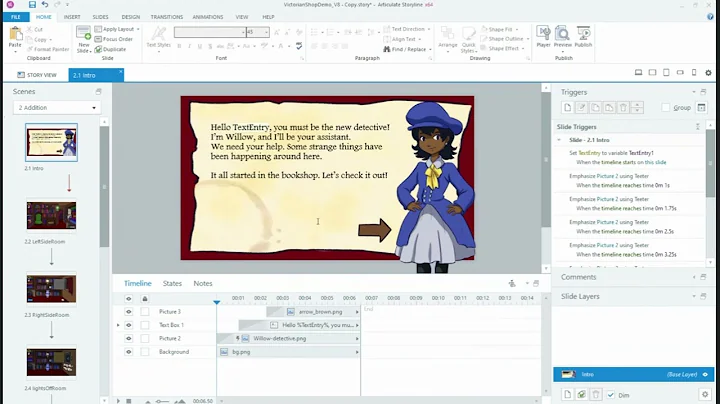Viewport: 720px width, 404px height.
Task: Click Story View button
Action: tap(37, 75)
